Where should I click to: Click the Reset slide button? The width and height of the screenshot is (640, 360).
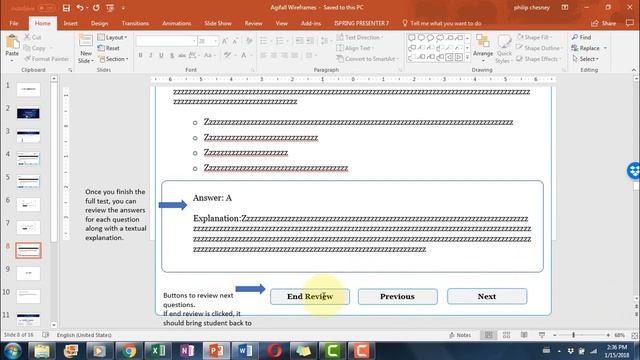click(x=109, y=48)
